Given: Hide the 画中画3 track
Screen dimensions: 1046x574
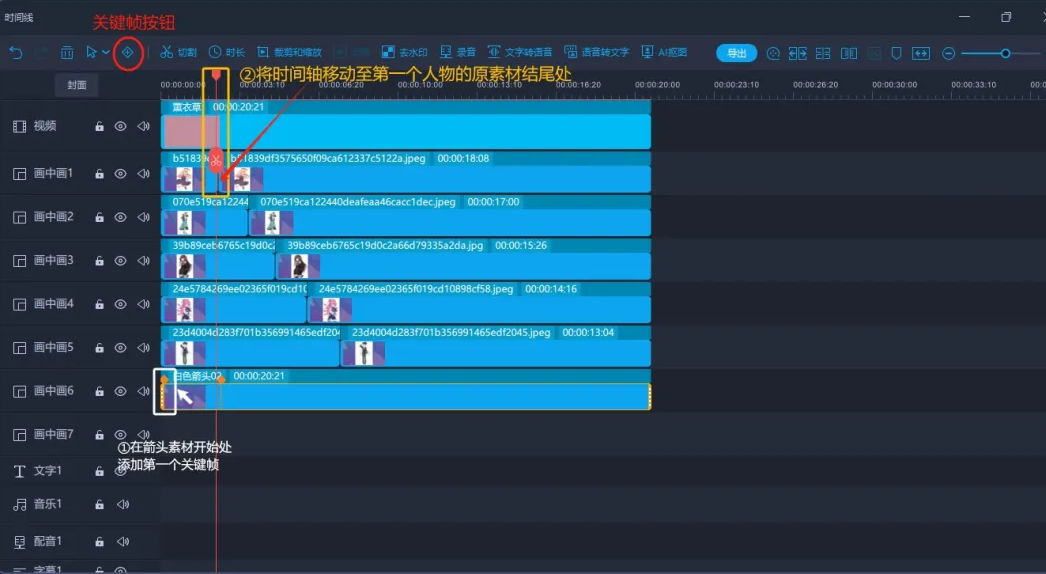Looking at the screenshot, I should tap(121, 260).
